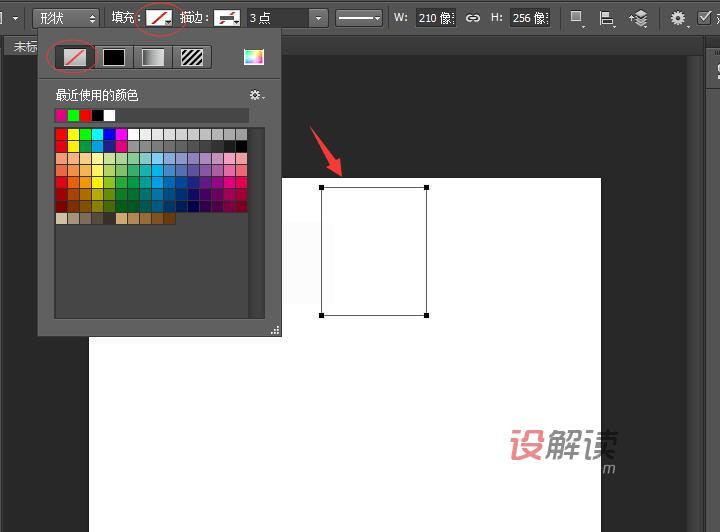Click the W width input field
720x532 pixels.
pyautogui.click(x=436, y=18)
